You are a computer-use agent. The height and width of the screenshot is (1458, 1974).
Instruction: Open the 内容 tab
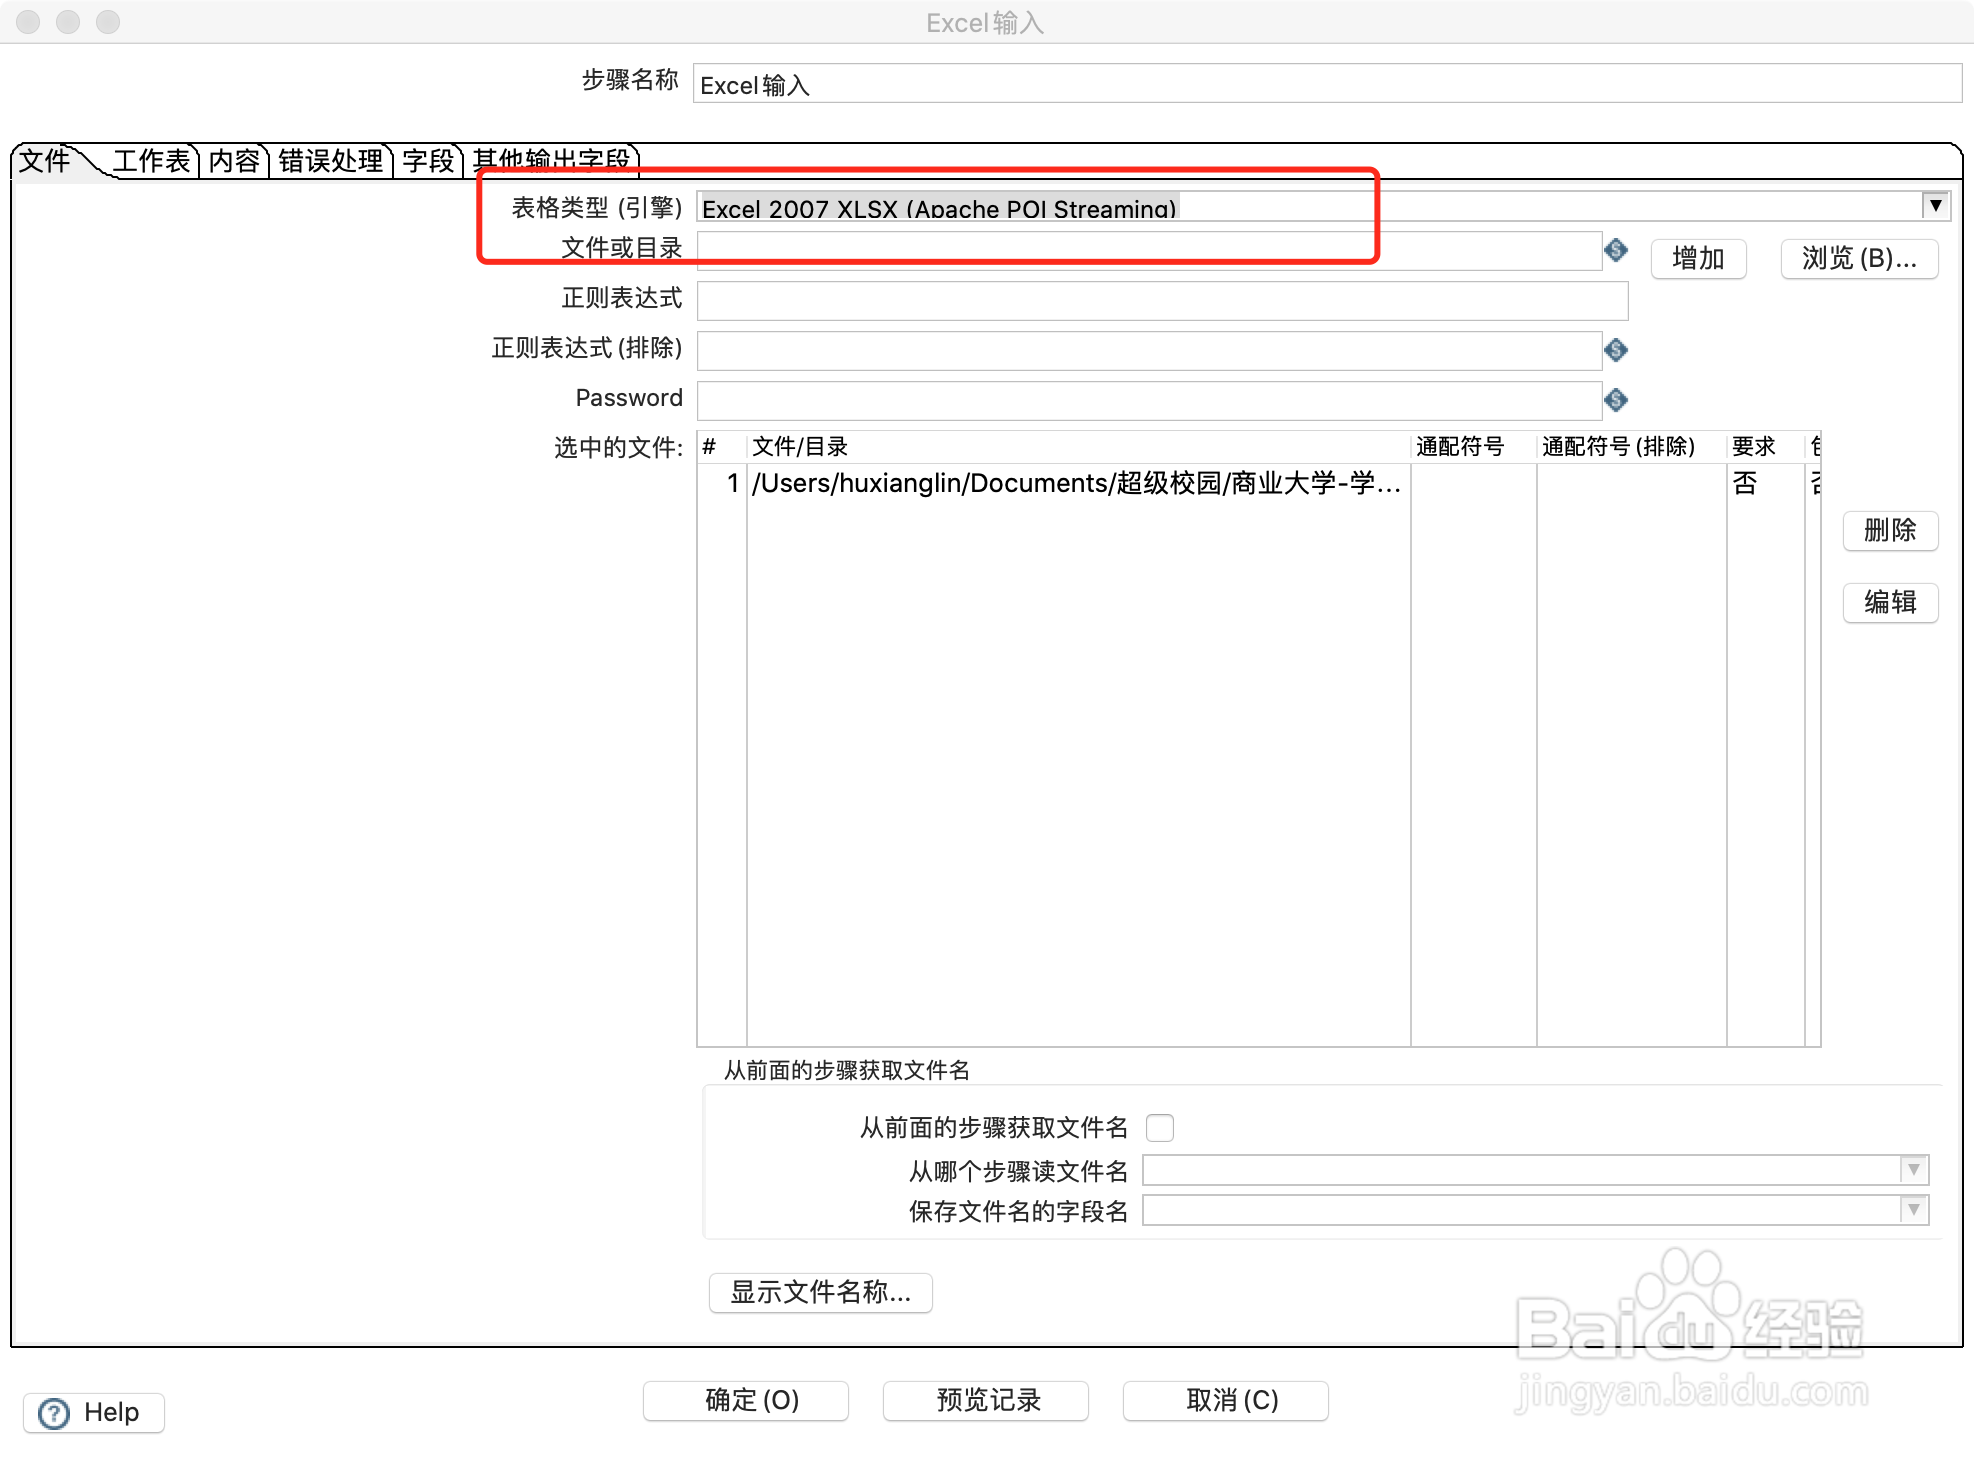(234, 161)
